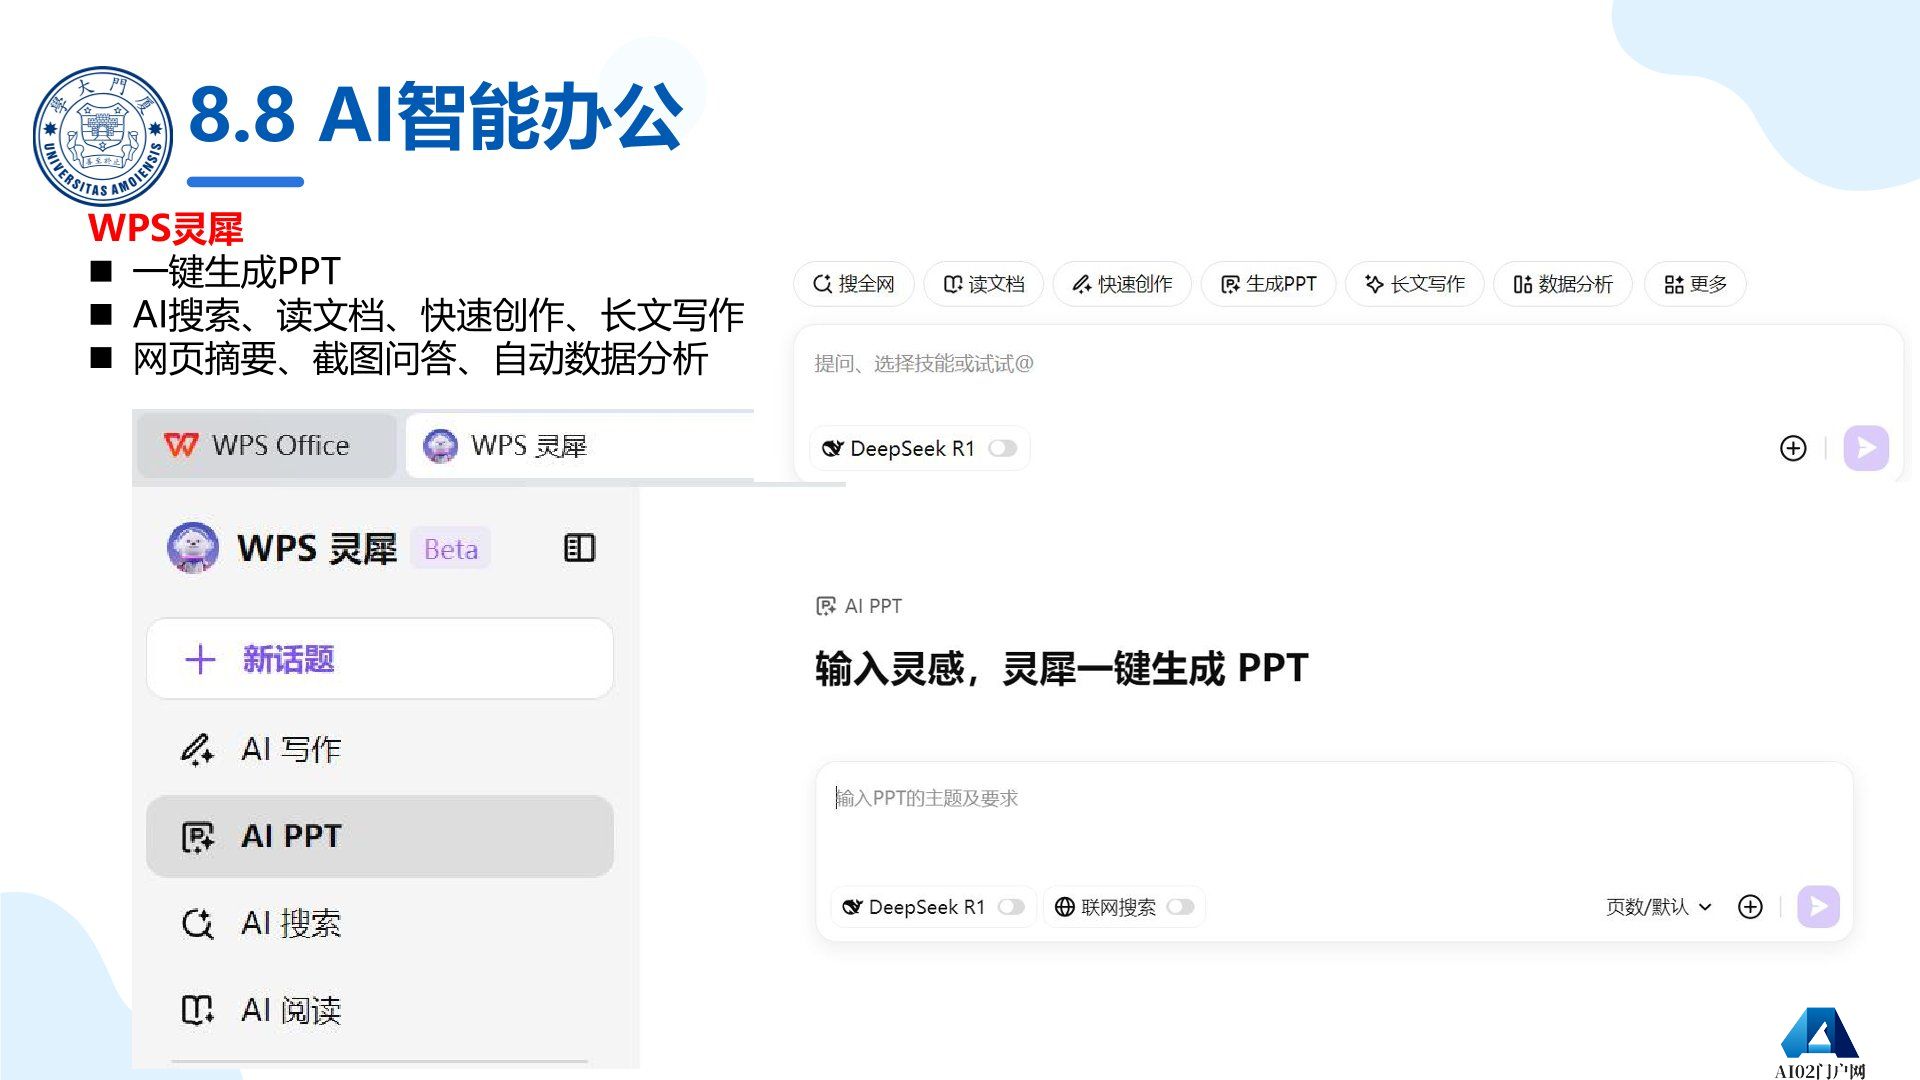Click the 生成PPT chip icon
Image resolution: width=1920 pixels, height=1080 pixels.
point(1230,284)
